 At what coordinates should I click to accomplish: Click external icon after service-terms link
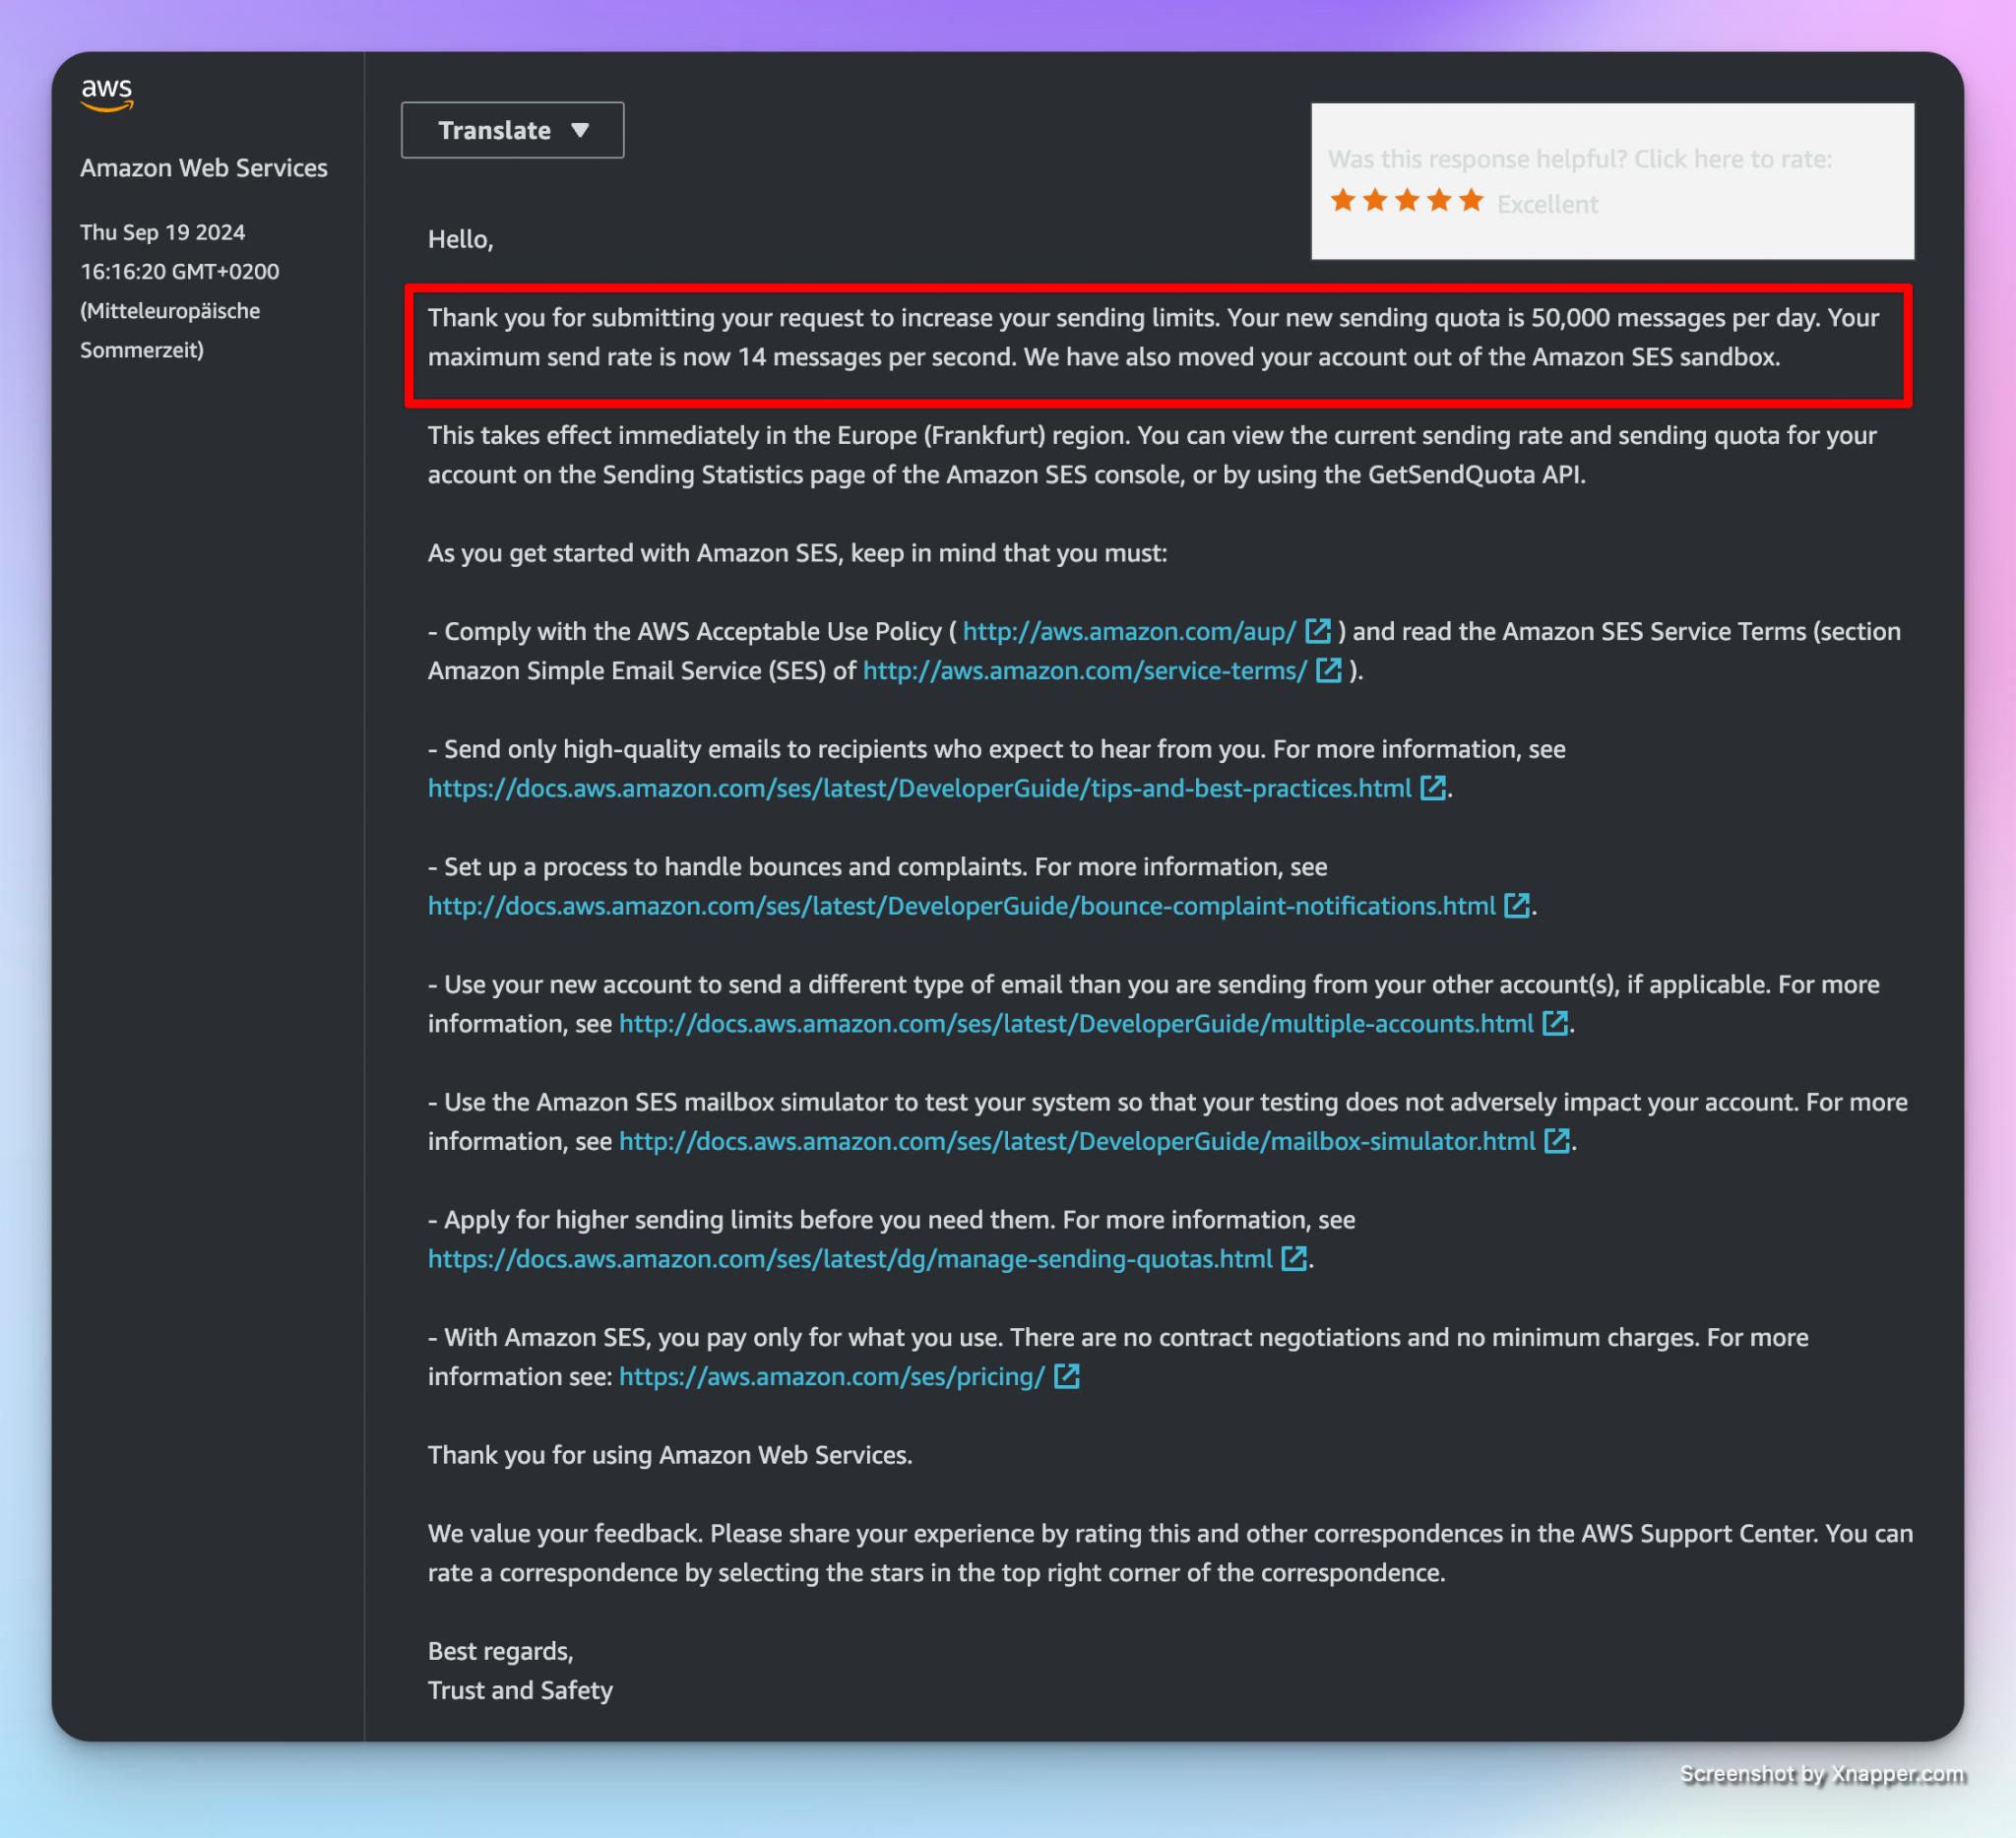1328,670
